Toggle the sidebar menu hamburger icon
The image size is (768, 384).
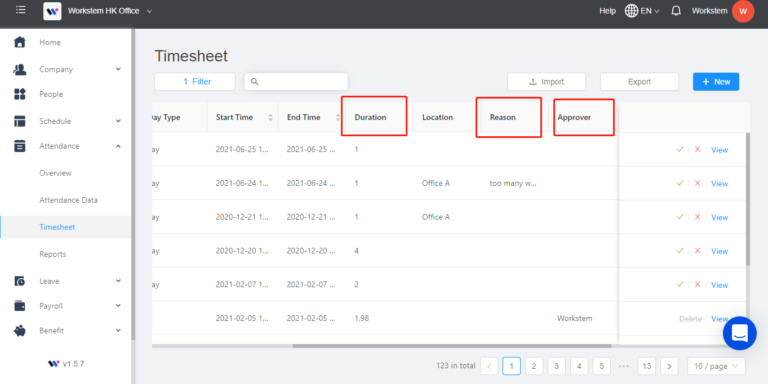pos(20,10)
